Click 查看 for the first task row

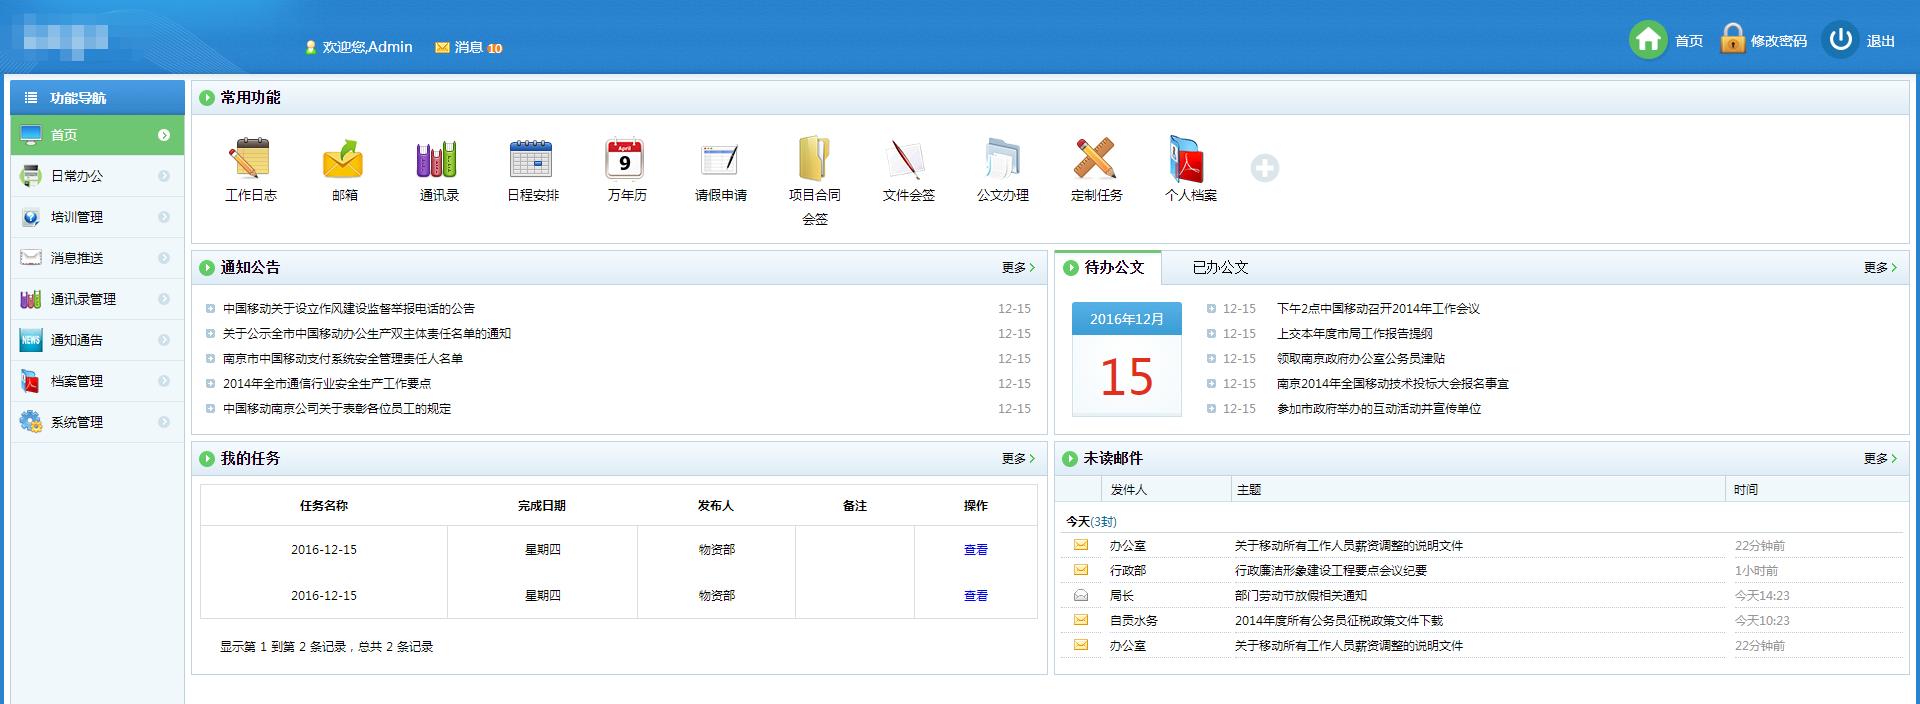click(x=975, y=550)
